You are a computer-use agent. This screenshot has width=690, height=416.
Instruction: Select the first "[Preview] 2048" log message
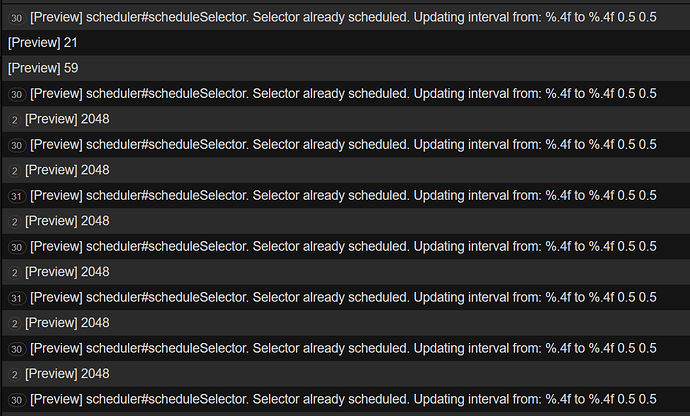pos(67,119)
